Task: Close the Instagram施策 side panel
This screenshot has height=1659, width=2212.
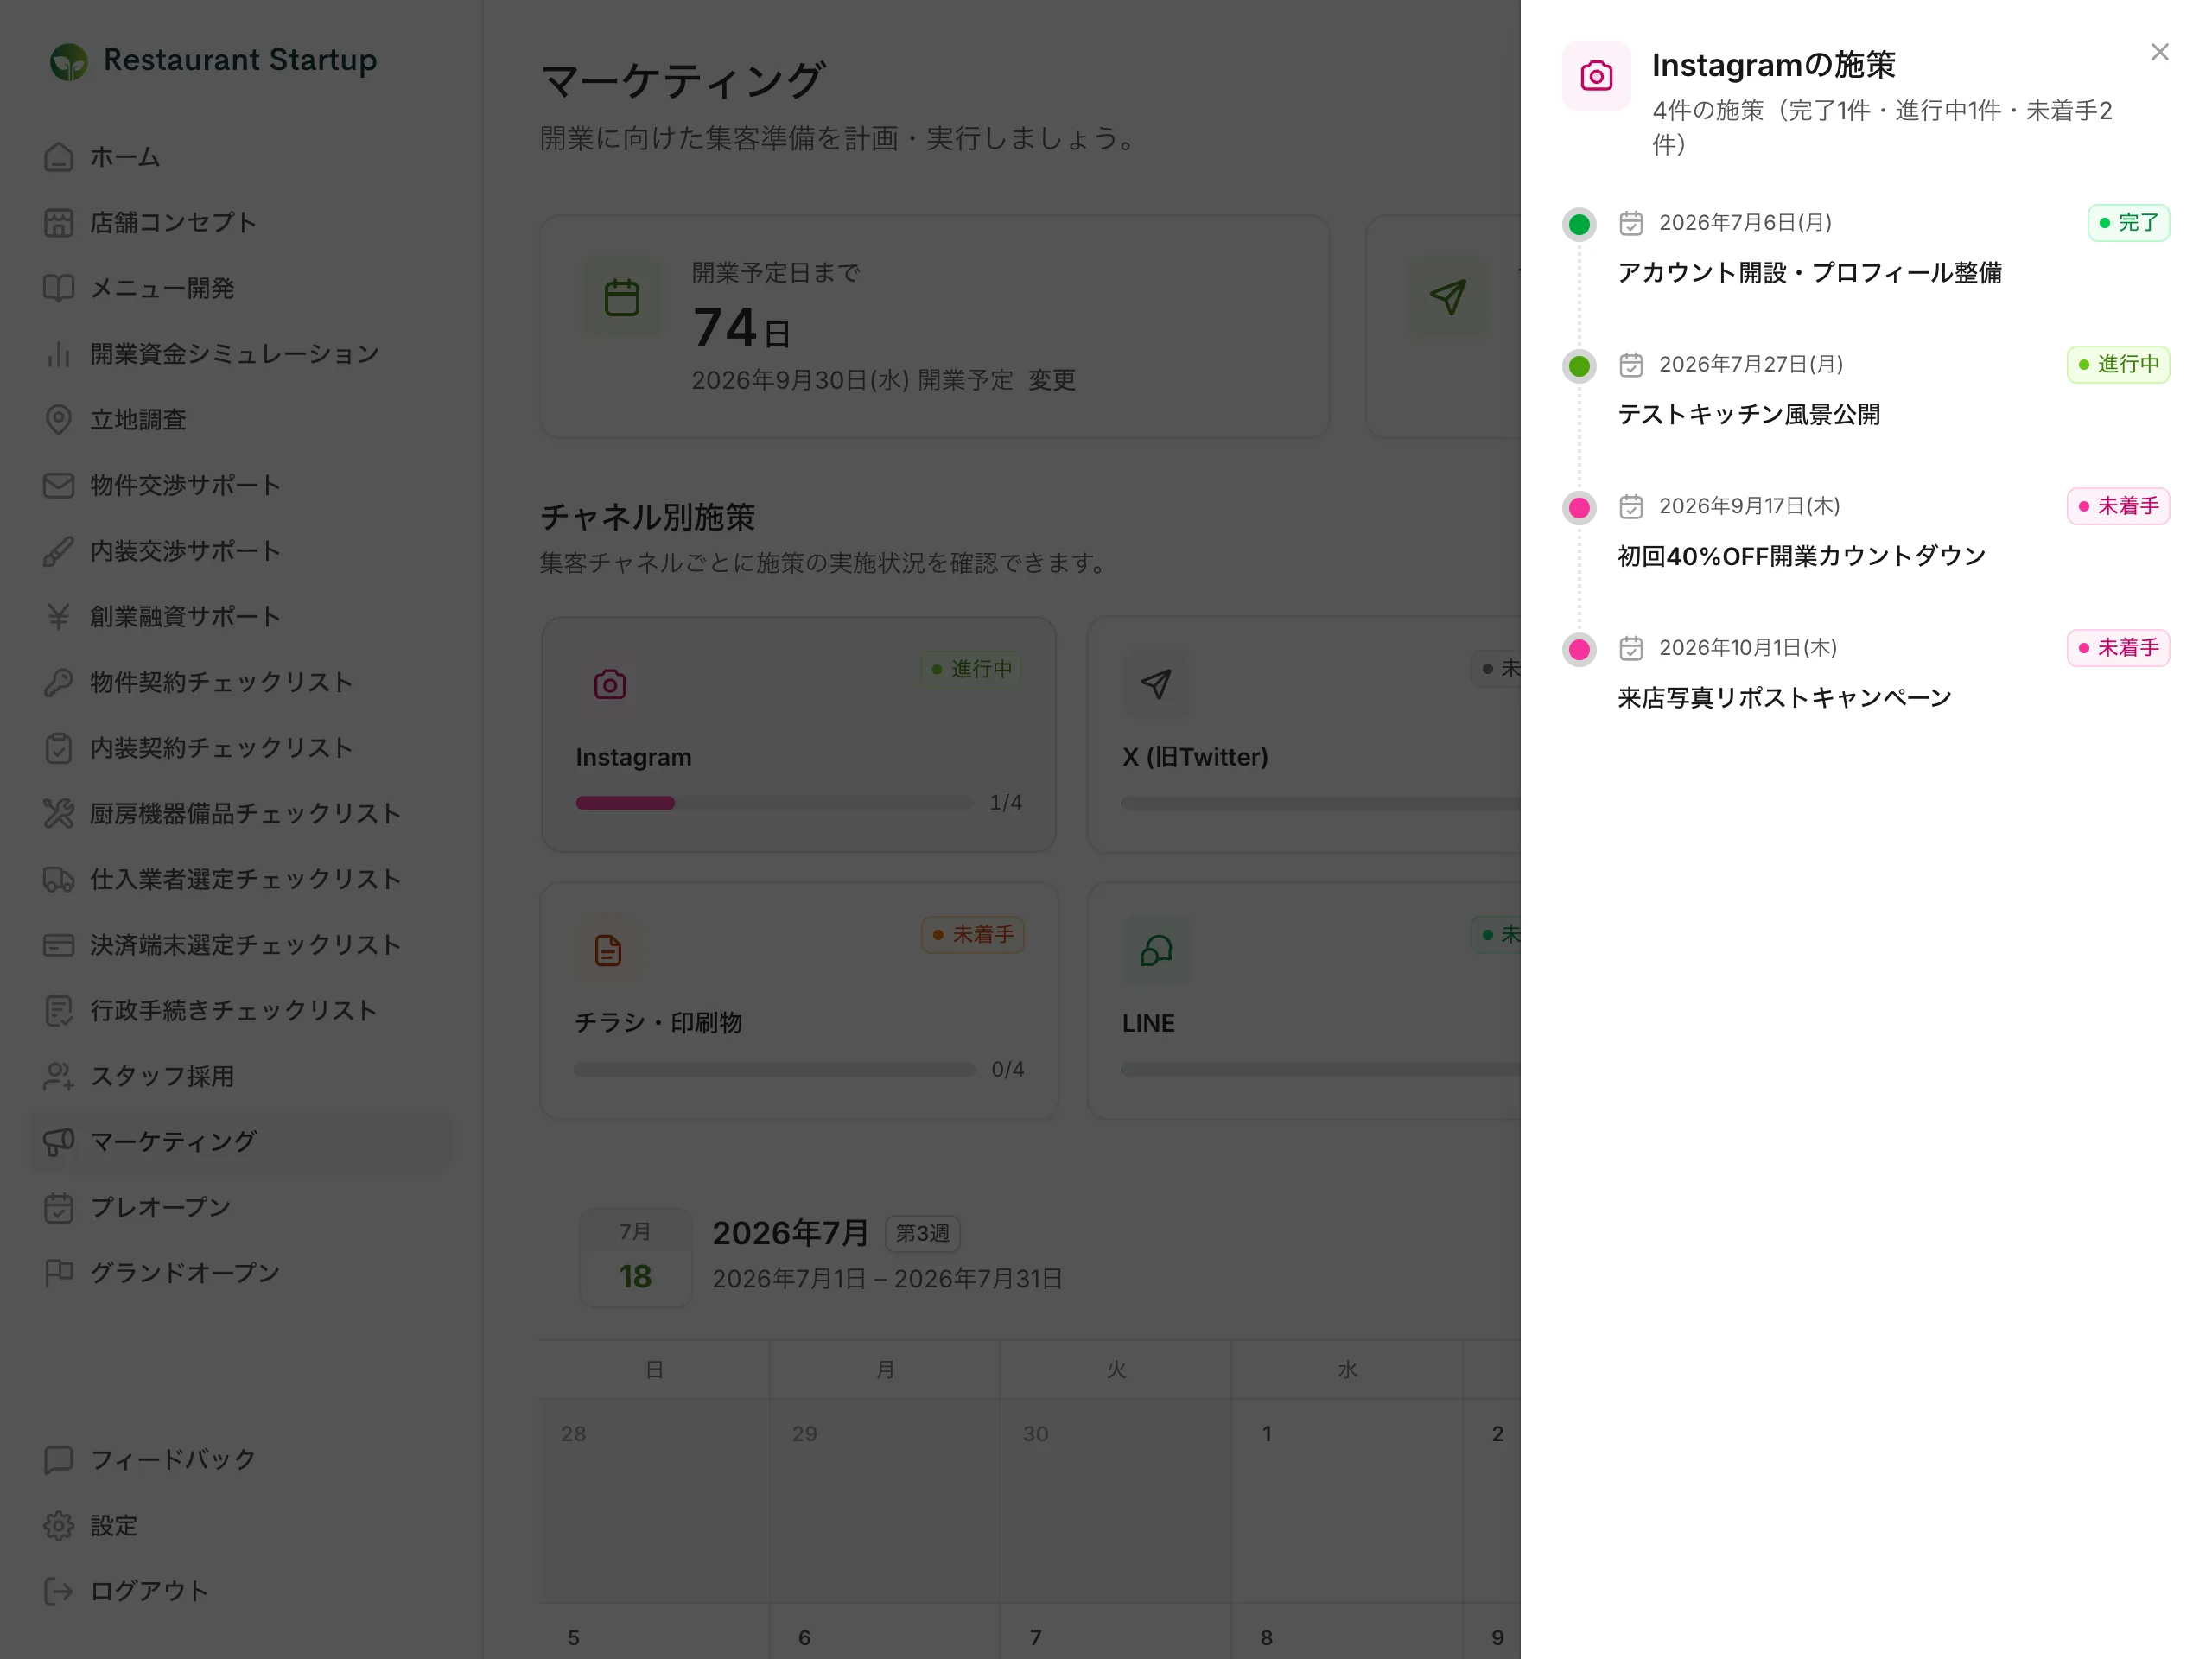Action: [x=2159, y=52]
